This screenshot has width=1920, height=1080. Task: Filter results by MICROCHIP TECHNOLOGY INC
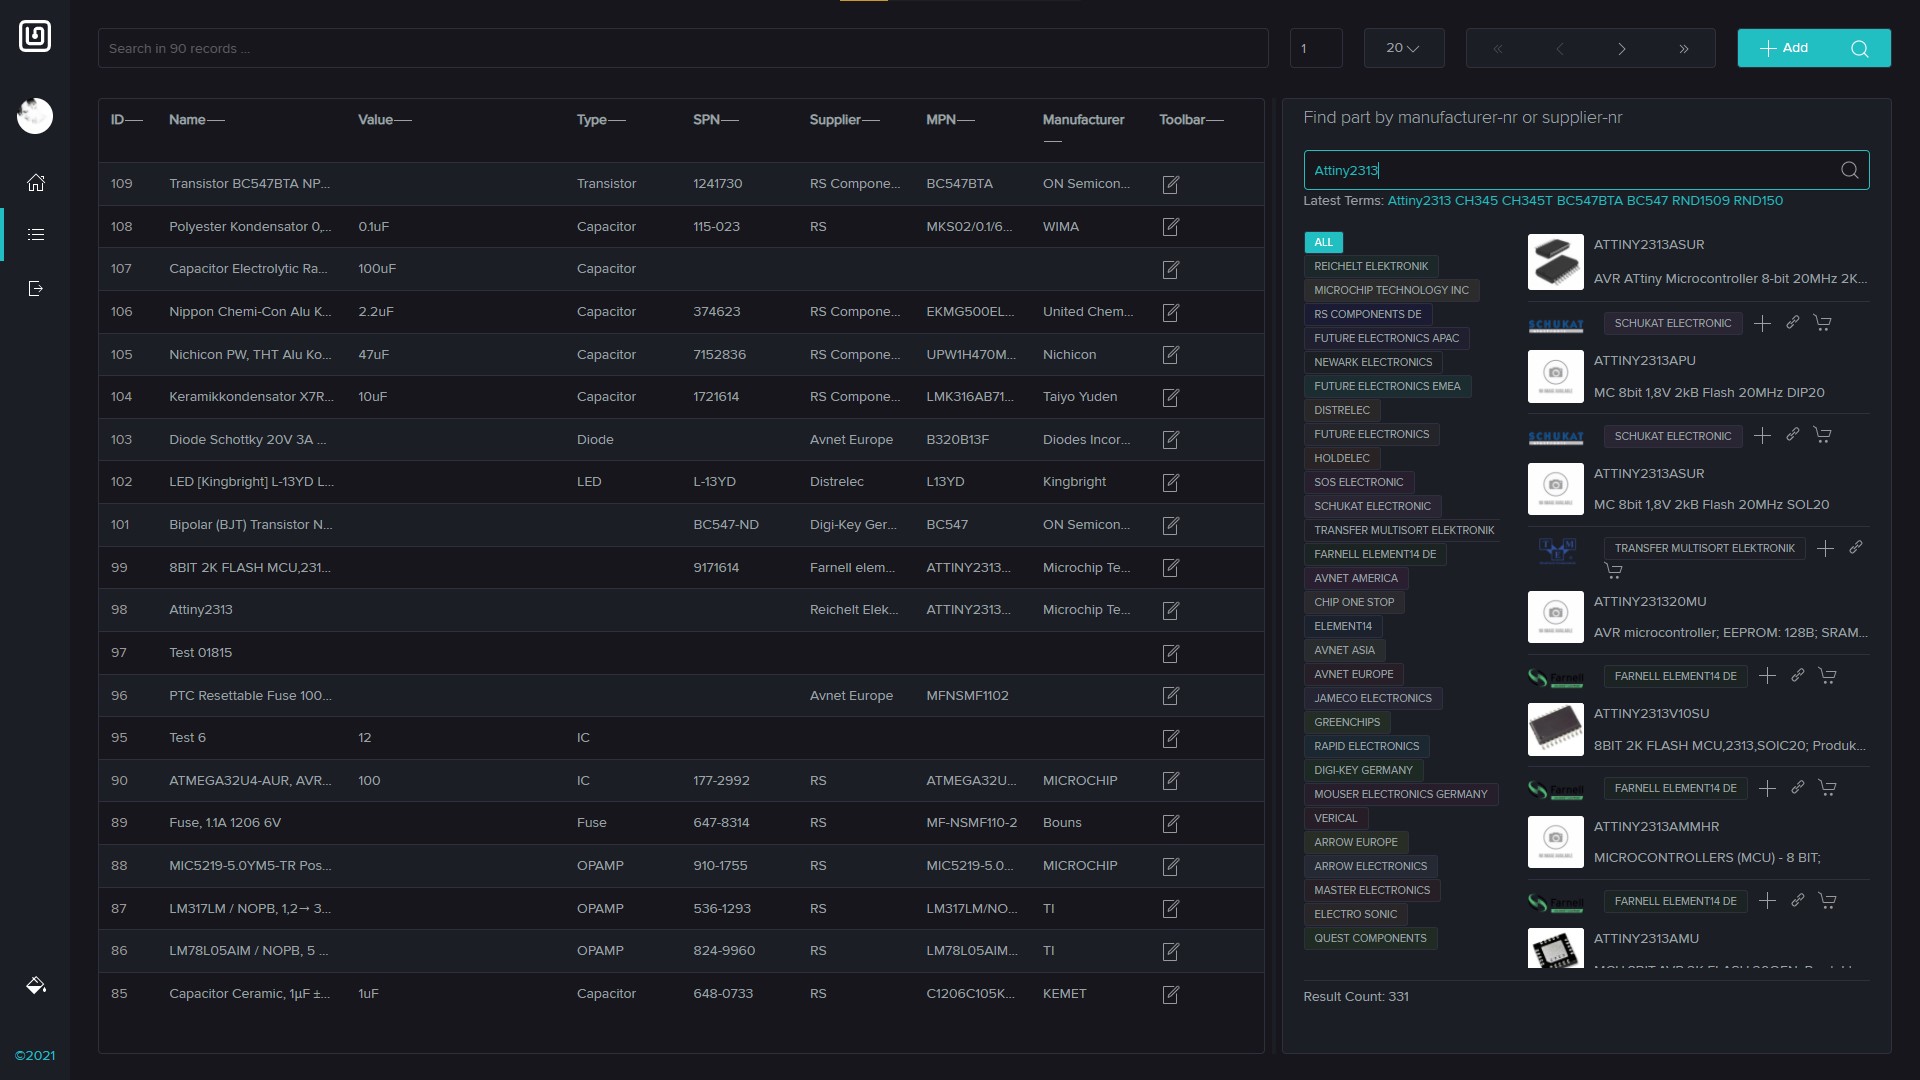(1391, 290)
